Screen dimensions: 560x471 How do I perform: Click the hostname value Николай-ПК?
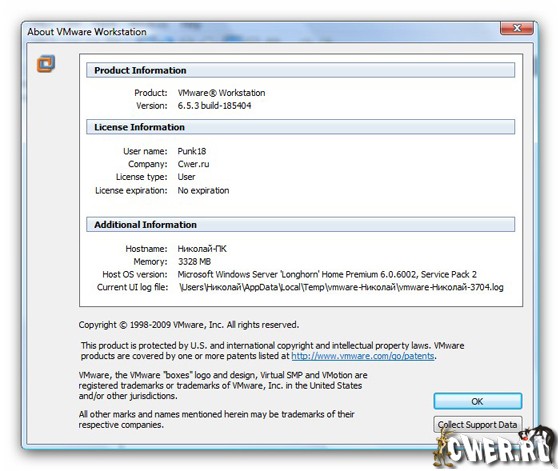pos(202,249)
